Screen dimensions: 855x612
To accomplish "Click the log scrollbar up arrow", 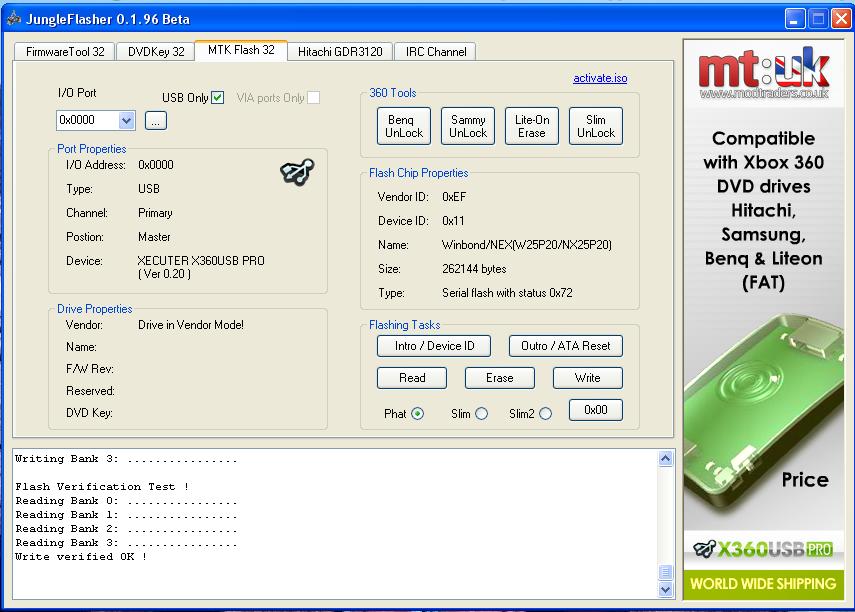I will click(665, 459).
